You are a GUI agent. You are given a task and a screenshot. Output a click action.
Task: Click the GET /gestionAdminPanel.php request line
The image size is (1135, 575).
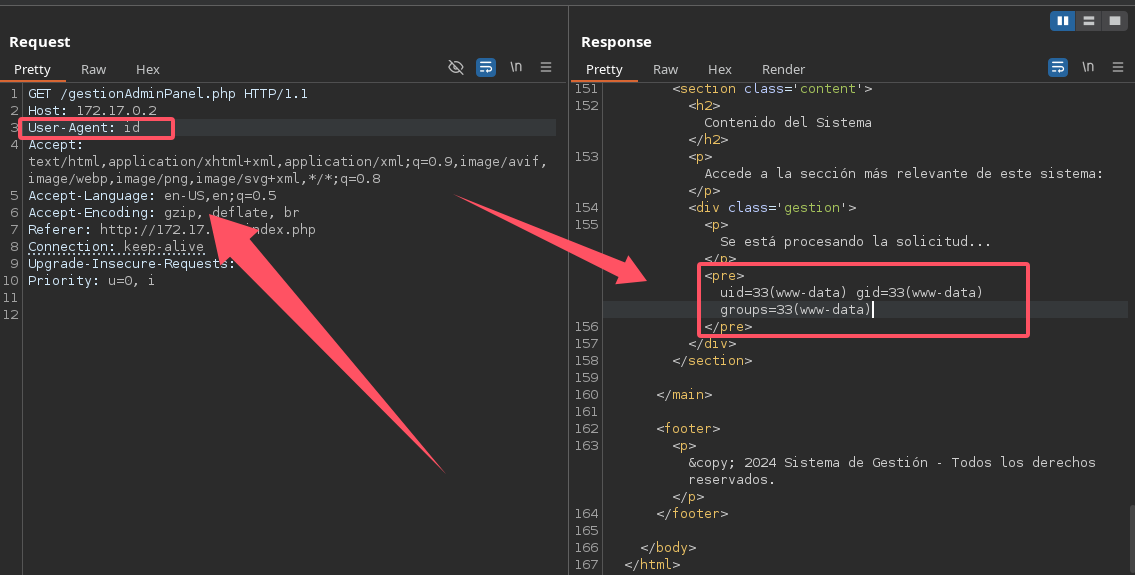(x=168, y=94)
